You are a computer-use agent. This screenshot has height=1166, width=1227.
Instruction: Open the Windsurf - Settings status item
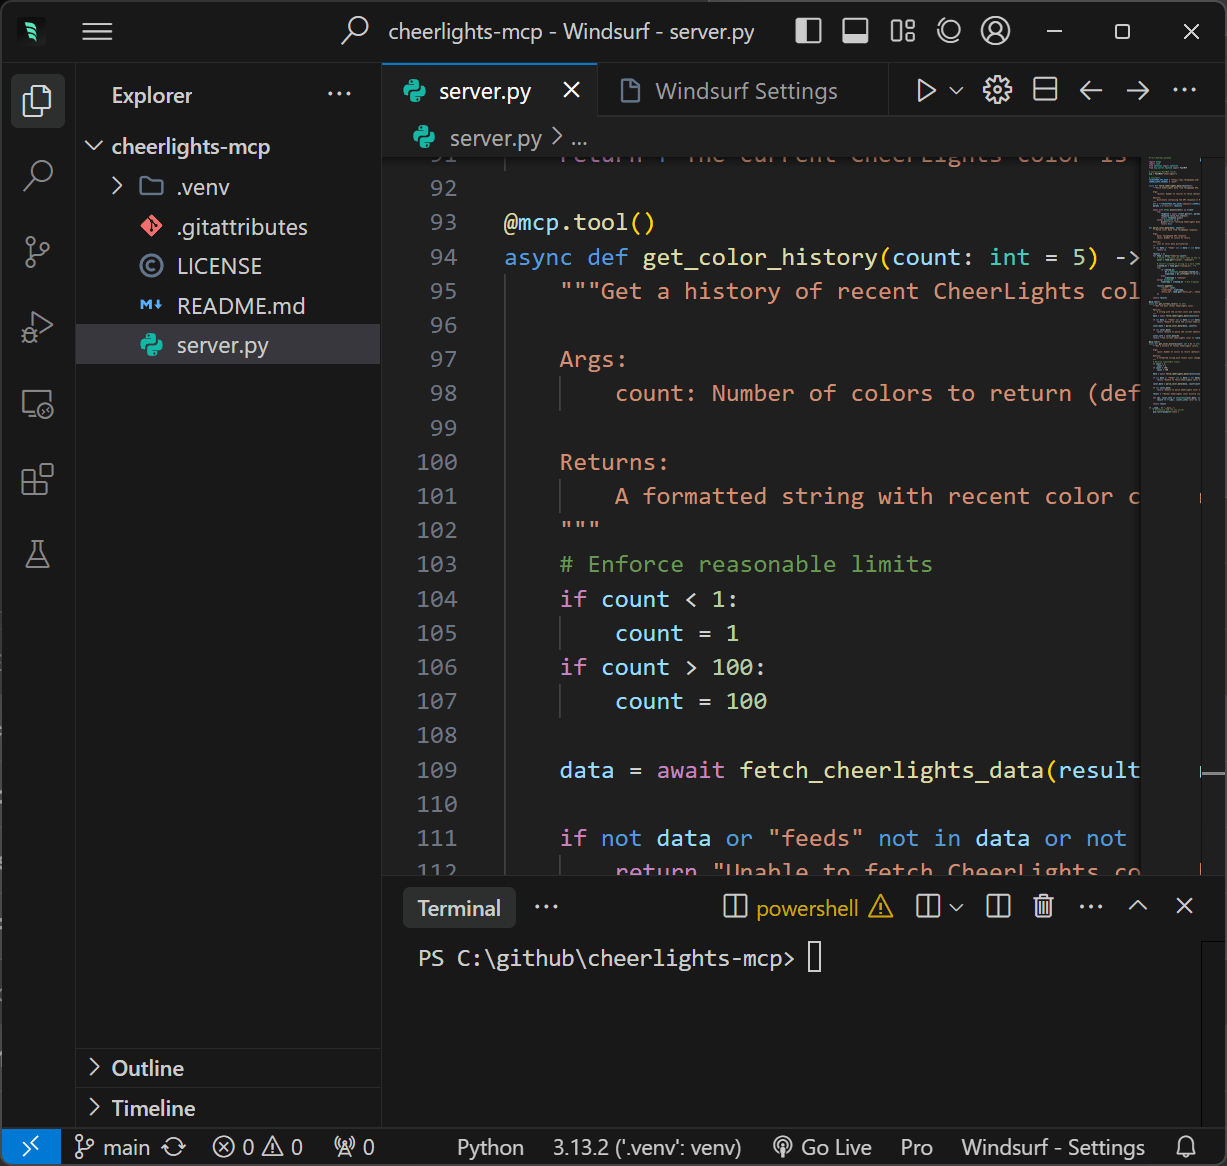coord(1053,1147)
